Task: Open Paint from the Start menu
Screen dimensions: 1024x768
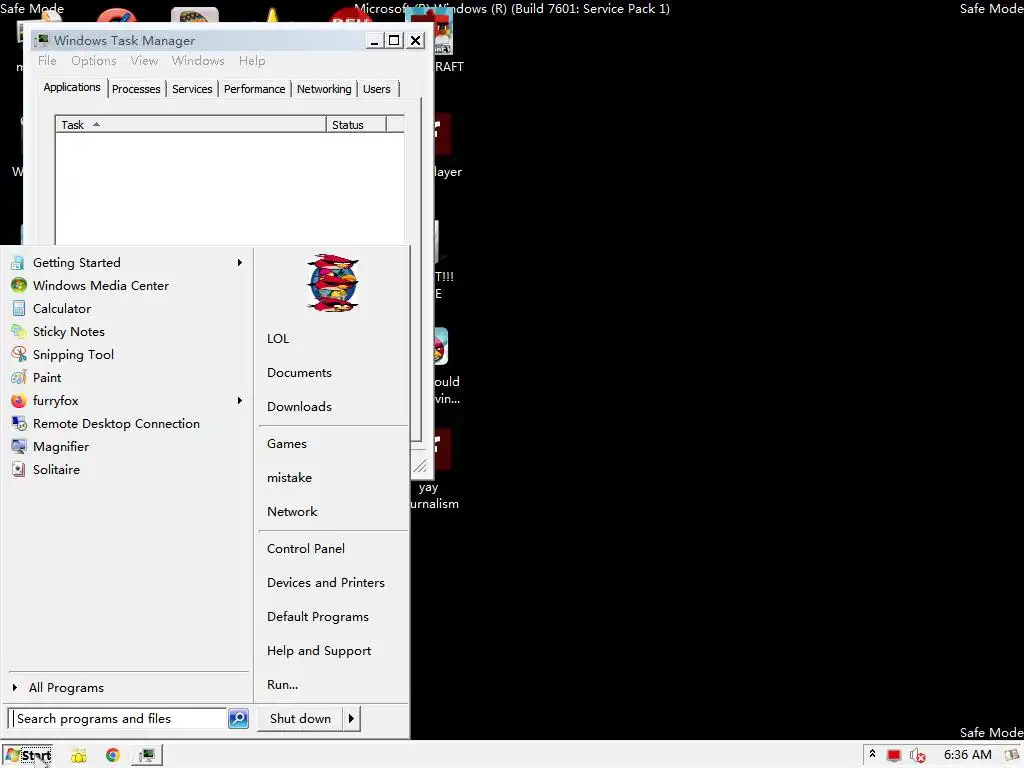Action: pyautogui.click(x=127, y=377)
